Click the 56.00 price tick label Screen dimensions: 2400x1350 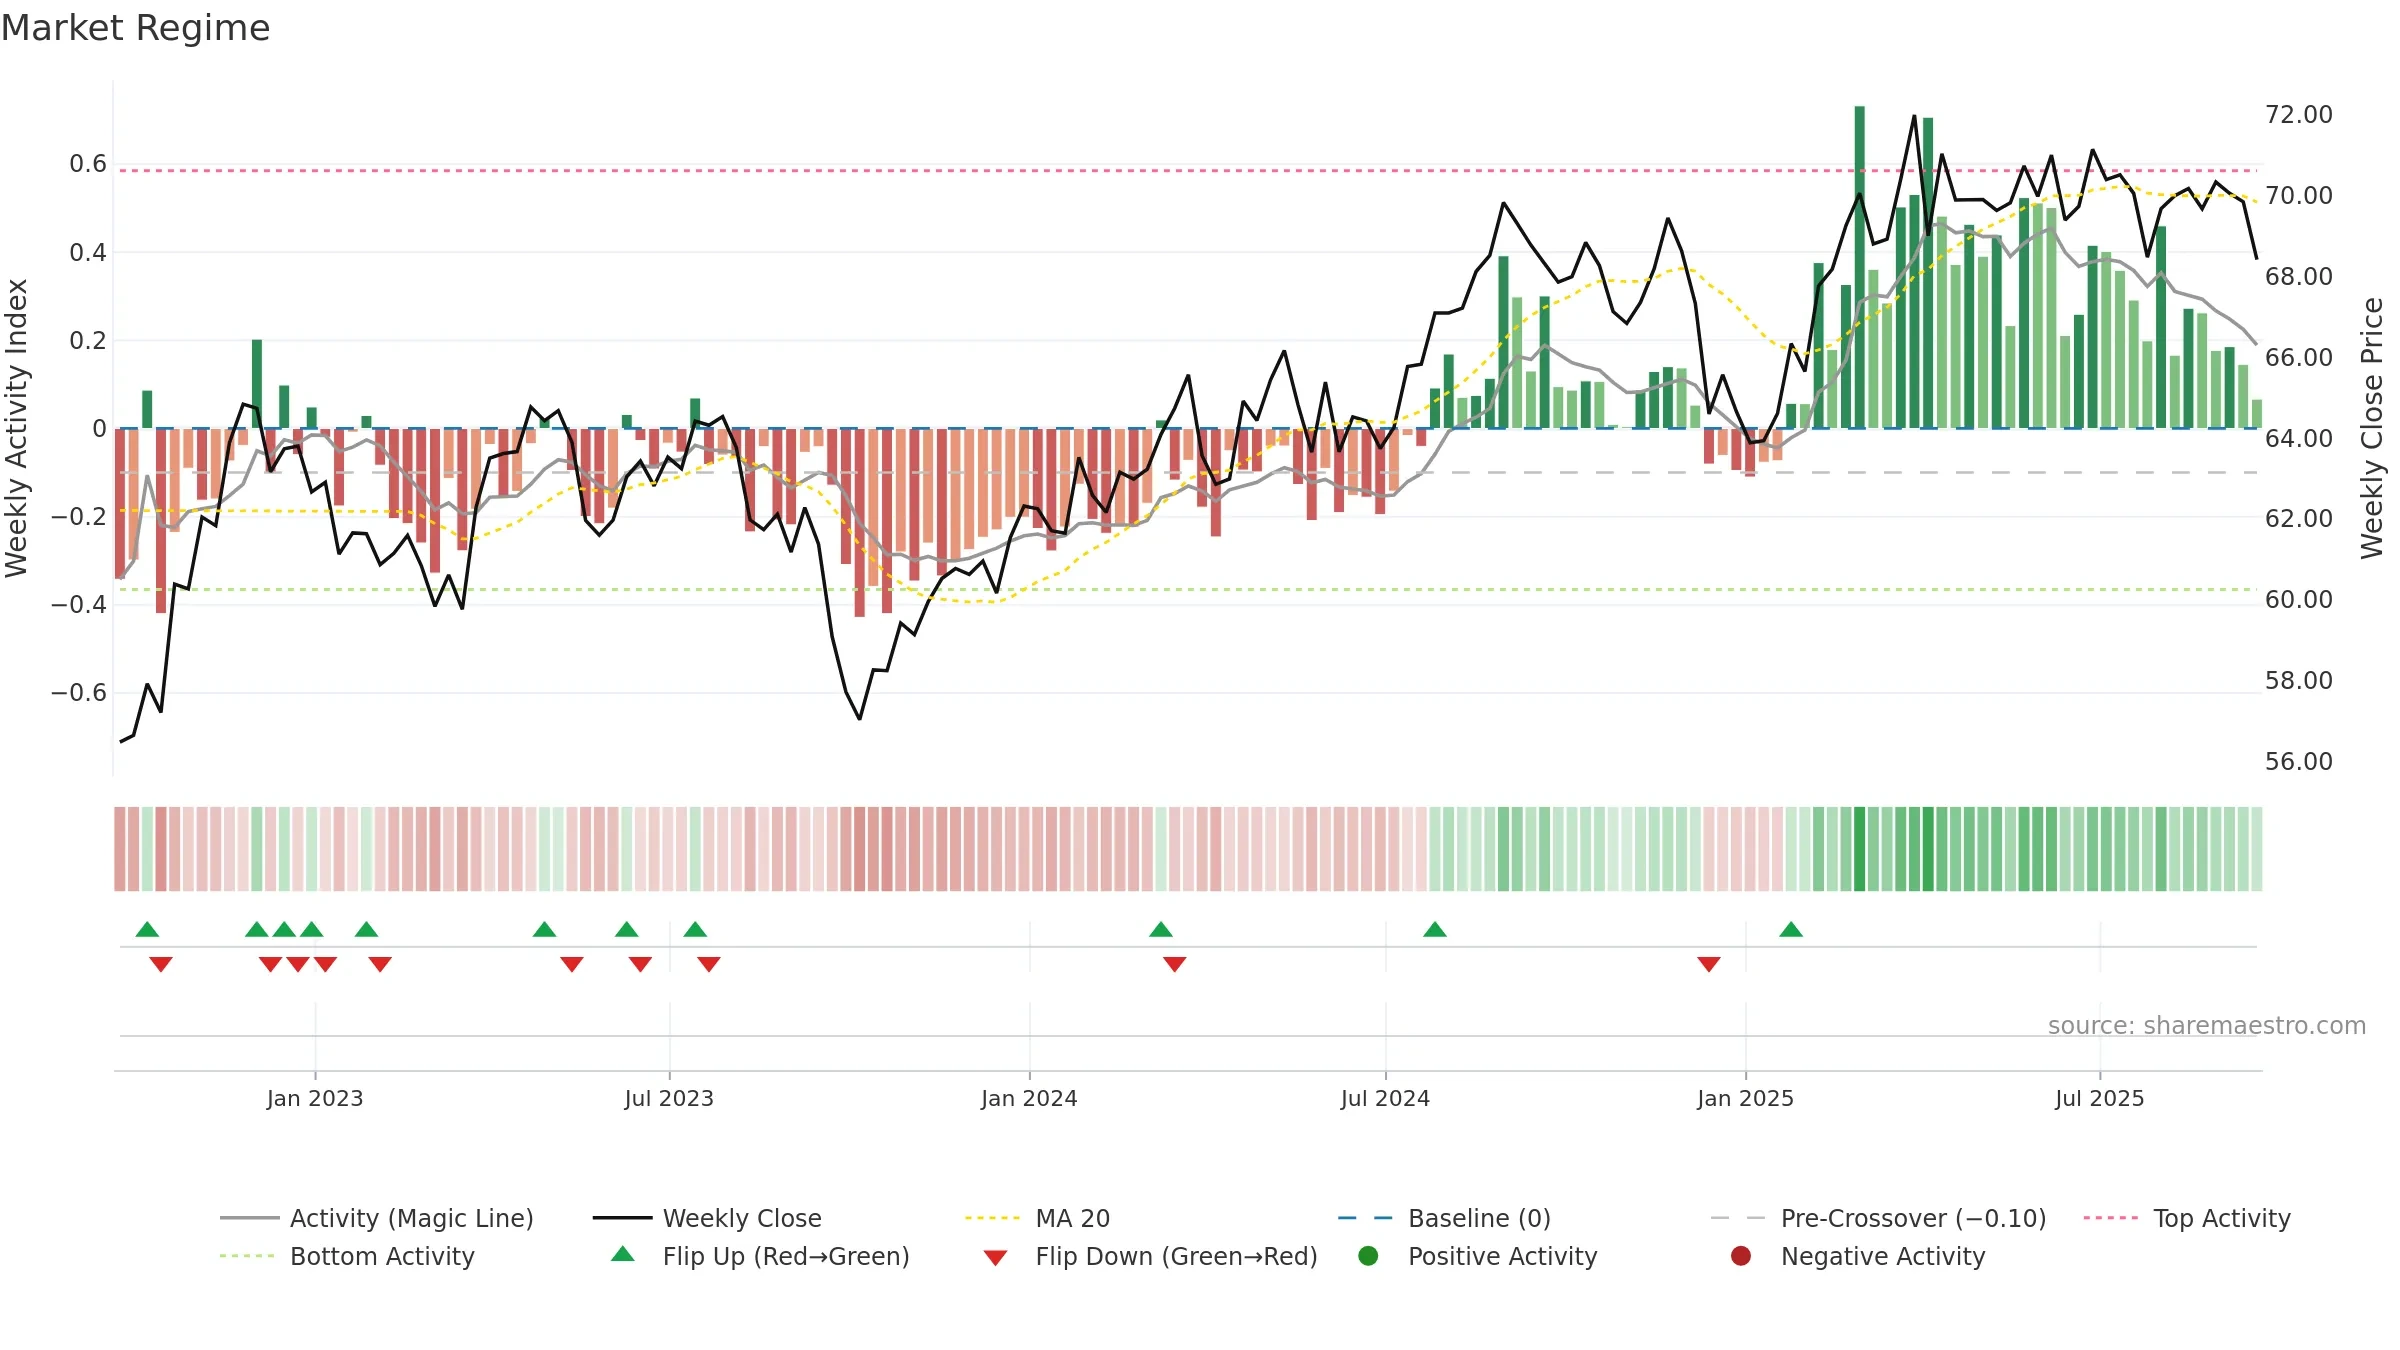click(x=2299, y=761)
